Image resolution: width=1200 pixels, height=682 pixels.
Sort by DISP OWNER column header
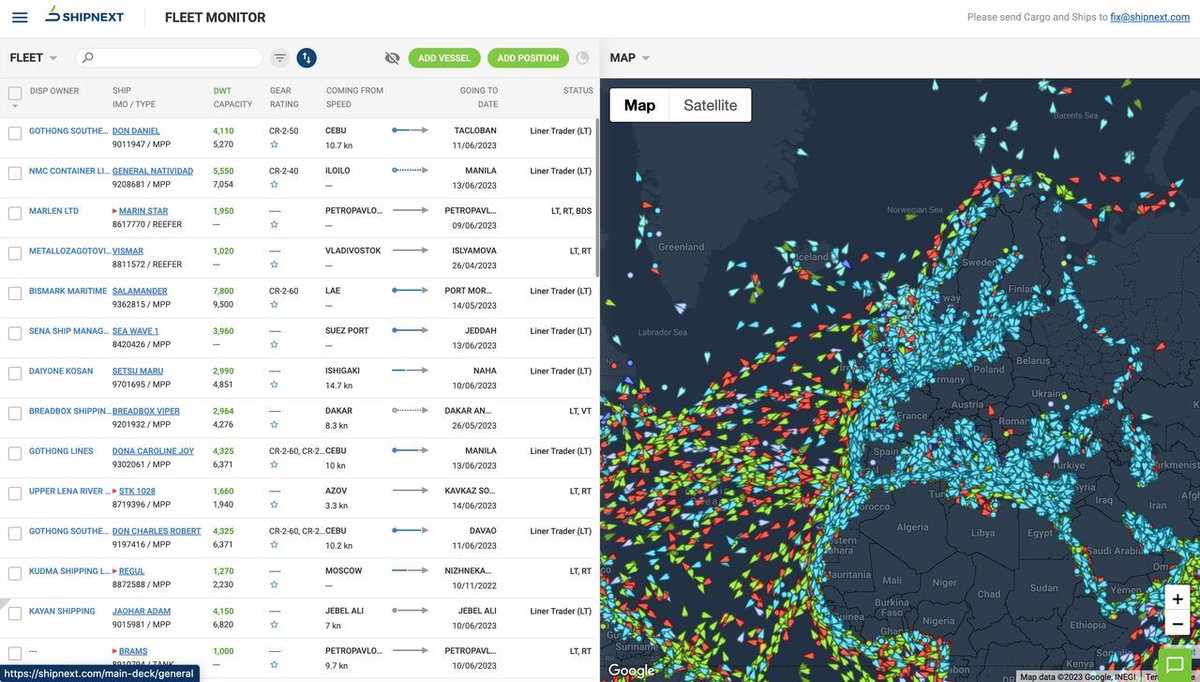[54, 90]
